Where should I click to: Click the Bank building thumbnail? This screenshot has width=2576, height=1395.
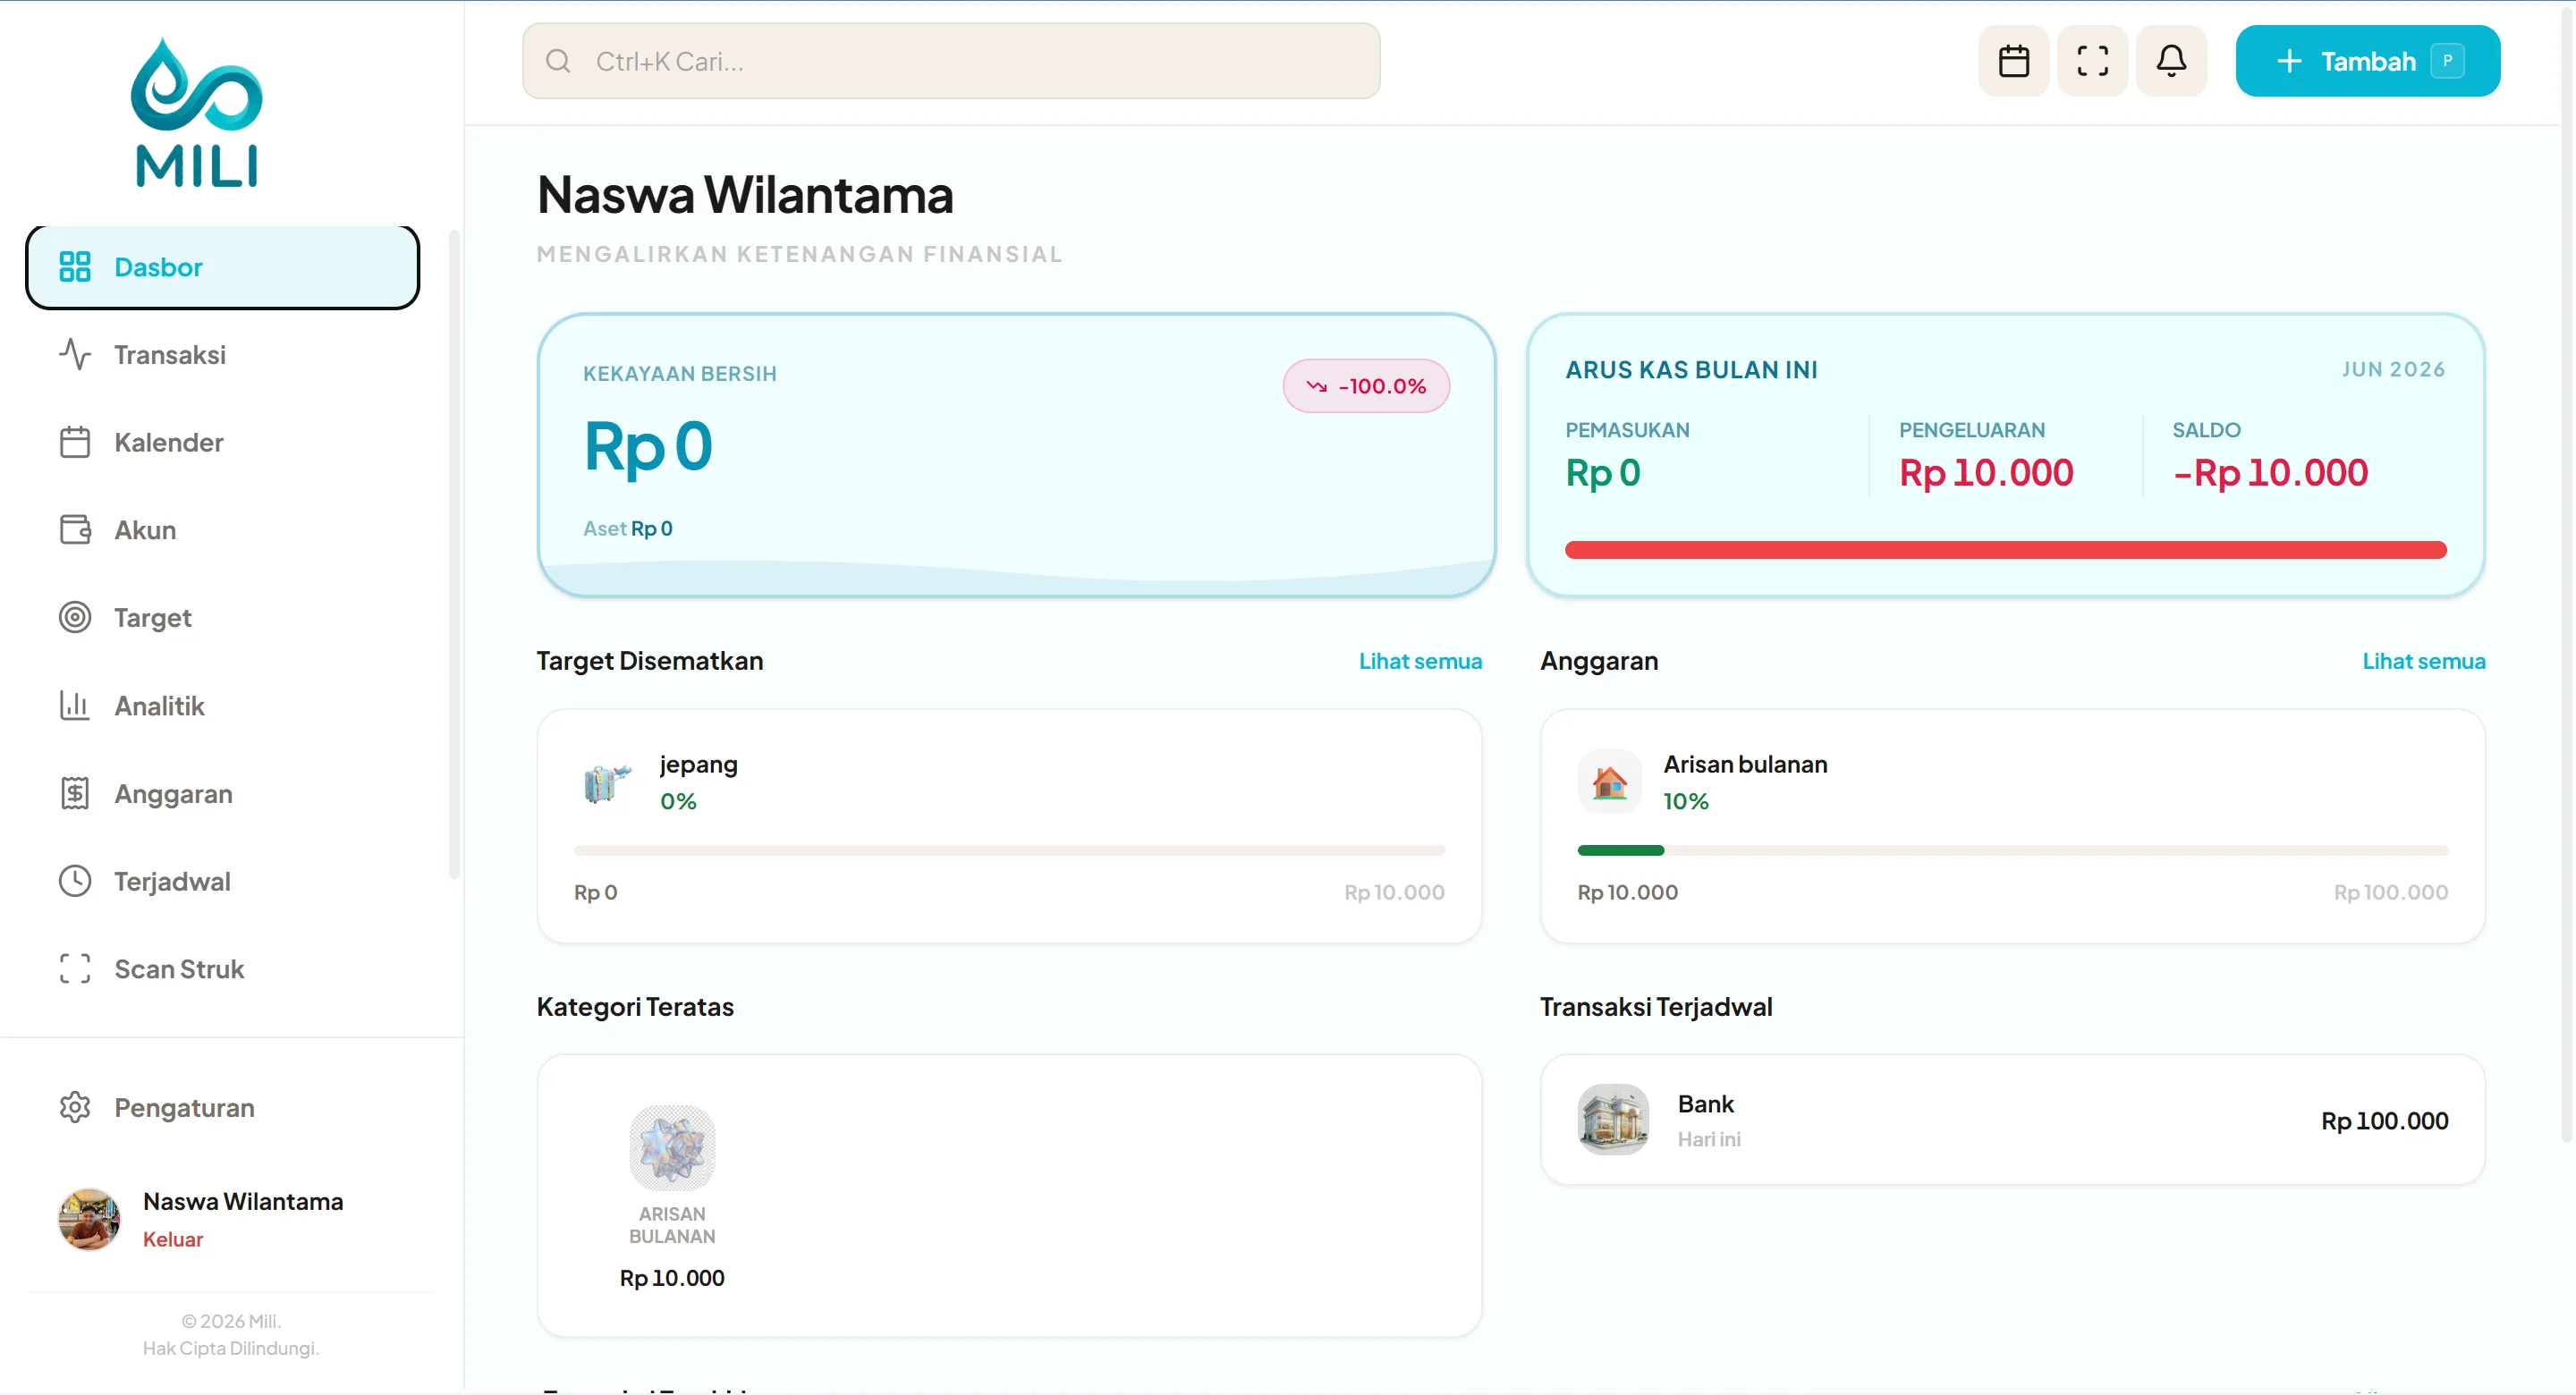tap(1613, 1119)
